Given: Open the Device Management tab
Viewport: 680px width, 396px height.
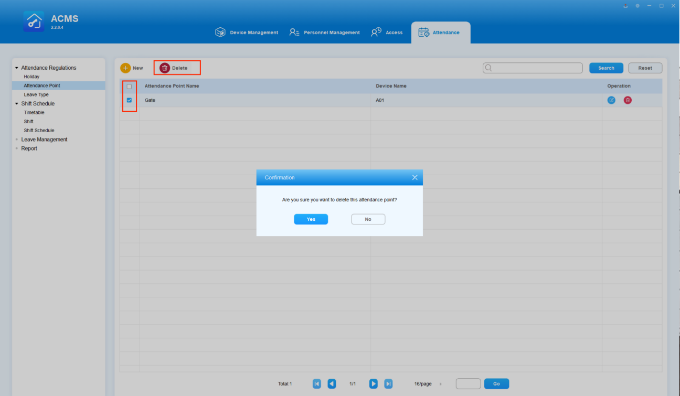Looking at the screenshot, I should click(x=246, y=33).
